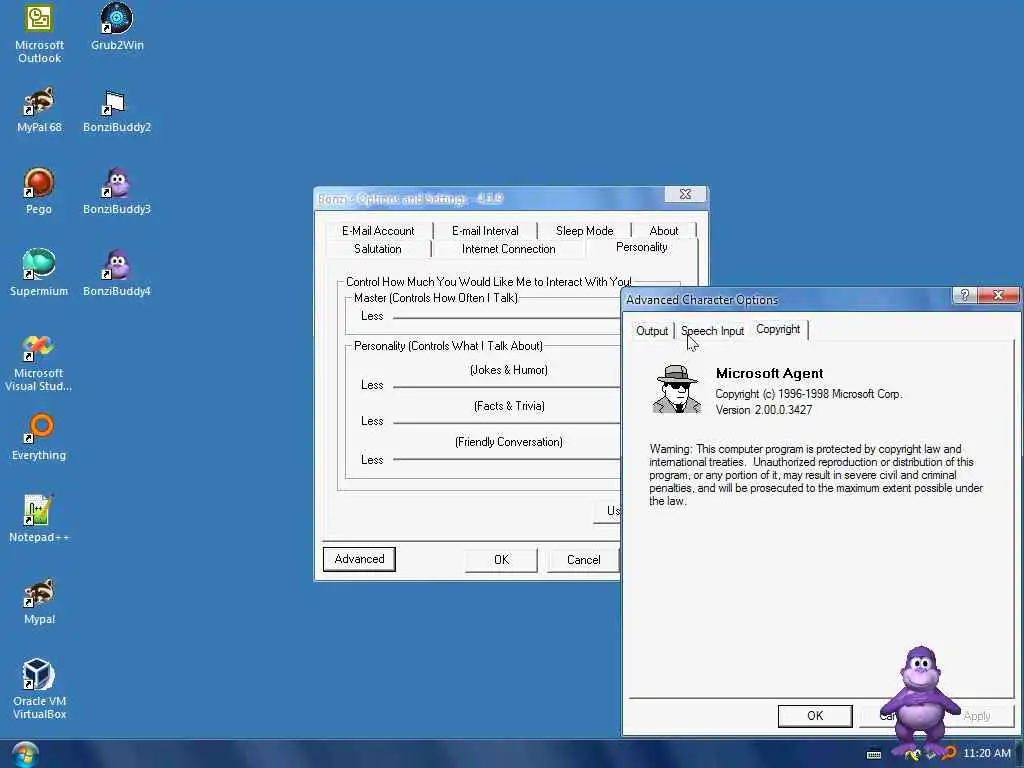This screenshot has width=1024, height=768.
Task: Adjust the Master talk frequency slider
Action: point(506,317)
